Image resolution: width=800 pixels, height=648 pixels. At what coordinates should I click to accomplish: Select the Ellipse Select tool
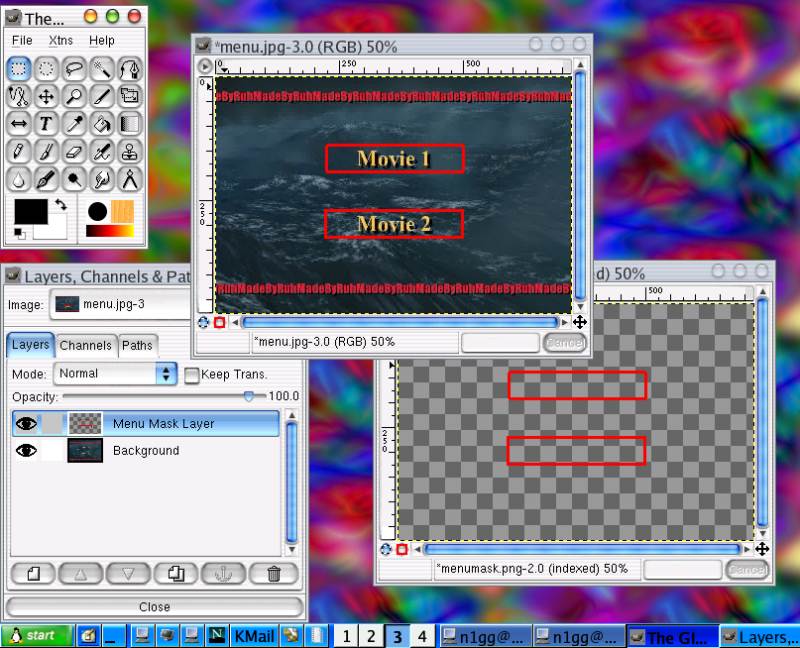click(x=46, y=68)
